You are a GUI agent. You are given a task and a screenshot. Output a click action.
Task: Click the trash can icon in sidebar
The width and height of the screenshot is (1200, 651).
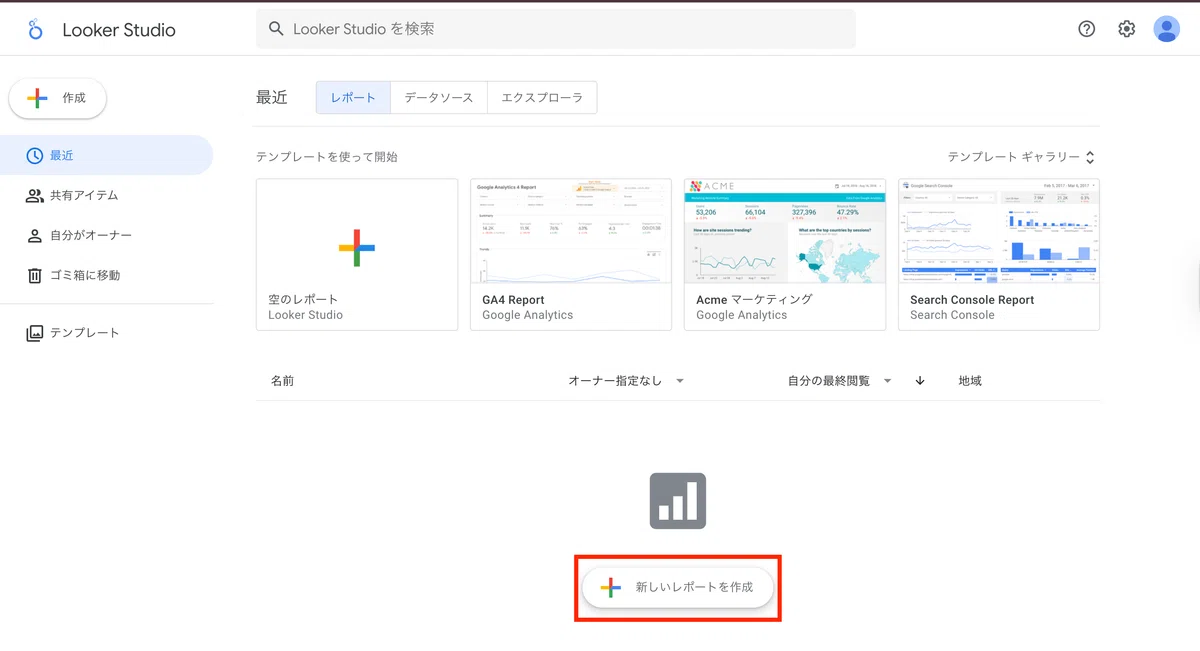(34, 275)
